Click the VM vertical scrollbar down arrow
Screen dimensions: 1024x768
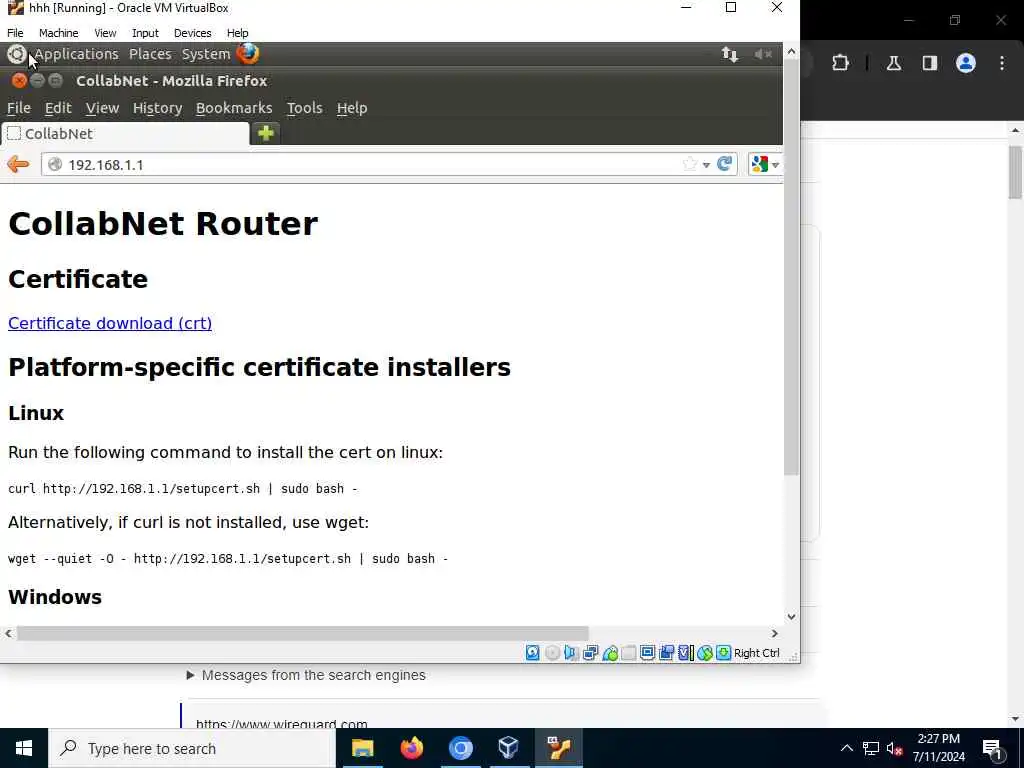pyautogui.click(x=792, y=616)
